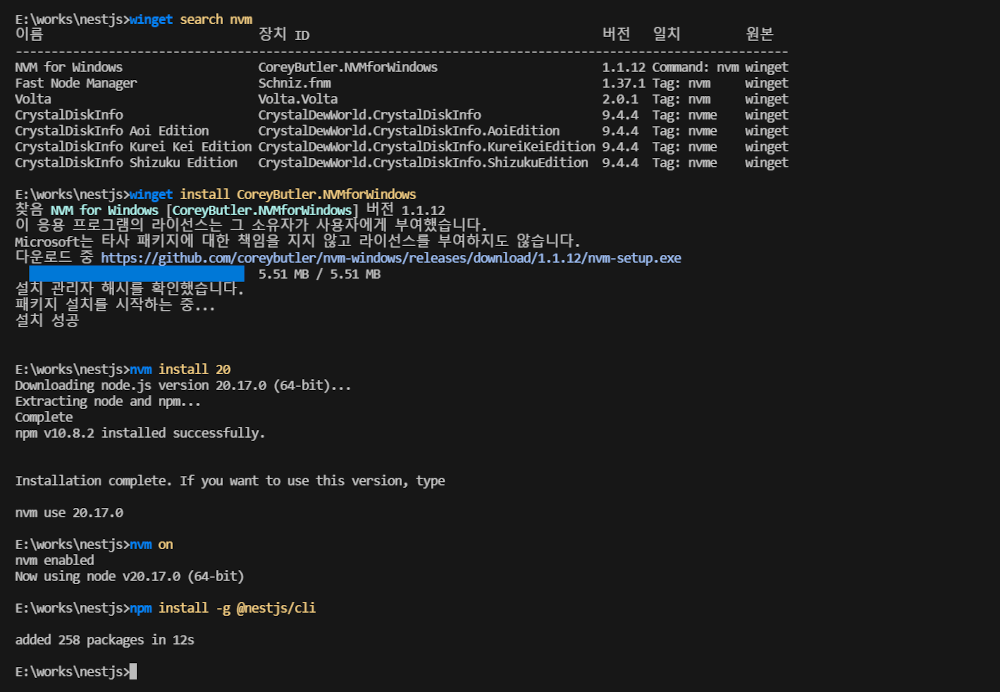Select the 'NVM for Windows' row name
The width and height of the screenshot is (1000, 692).
click(x=69, y=67)
